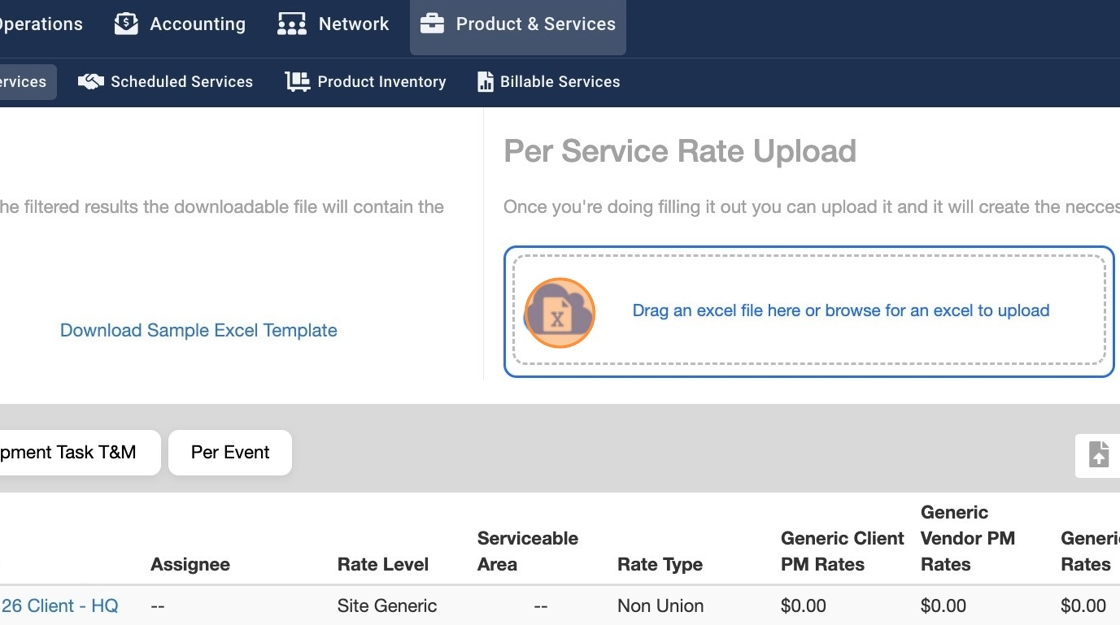Click the Network people icon
This screenshot has height=625, width=1120.
coord(291,24)
